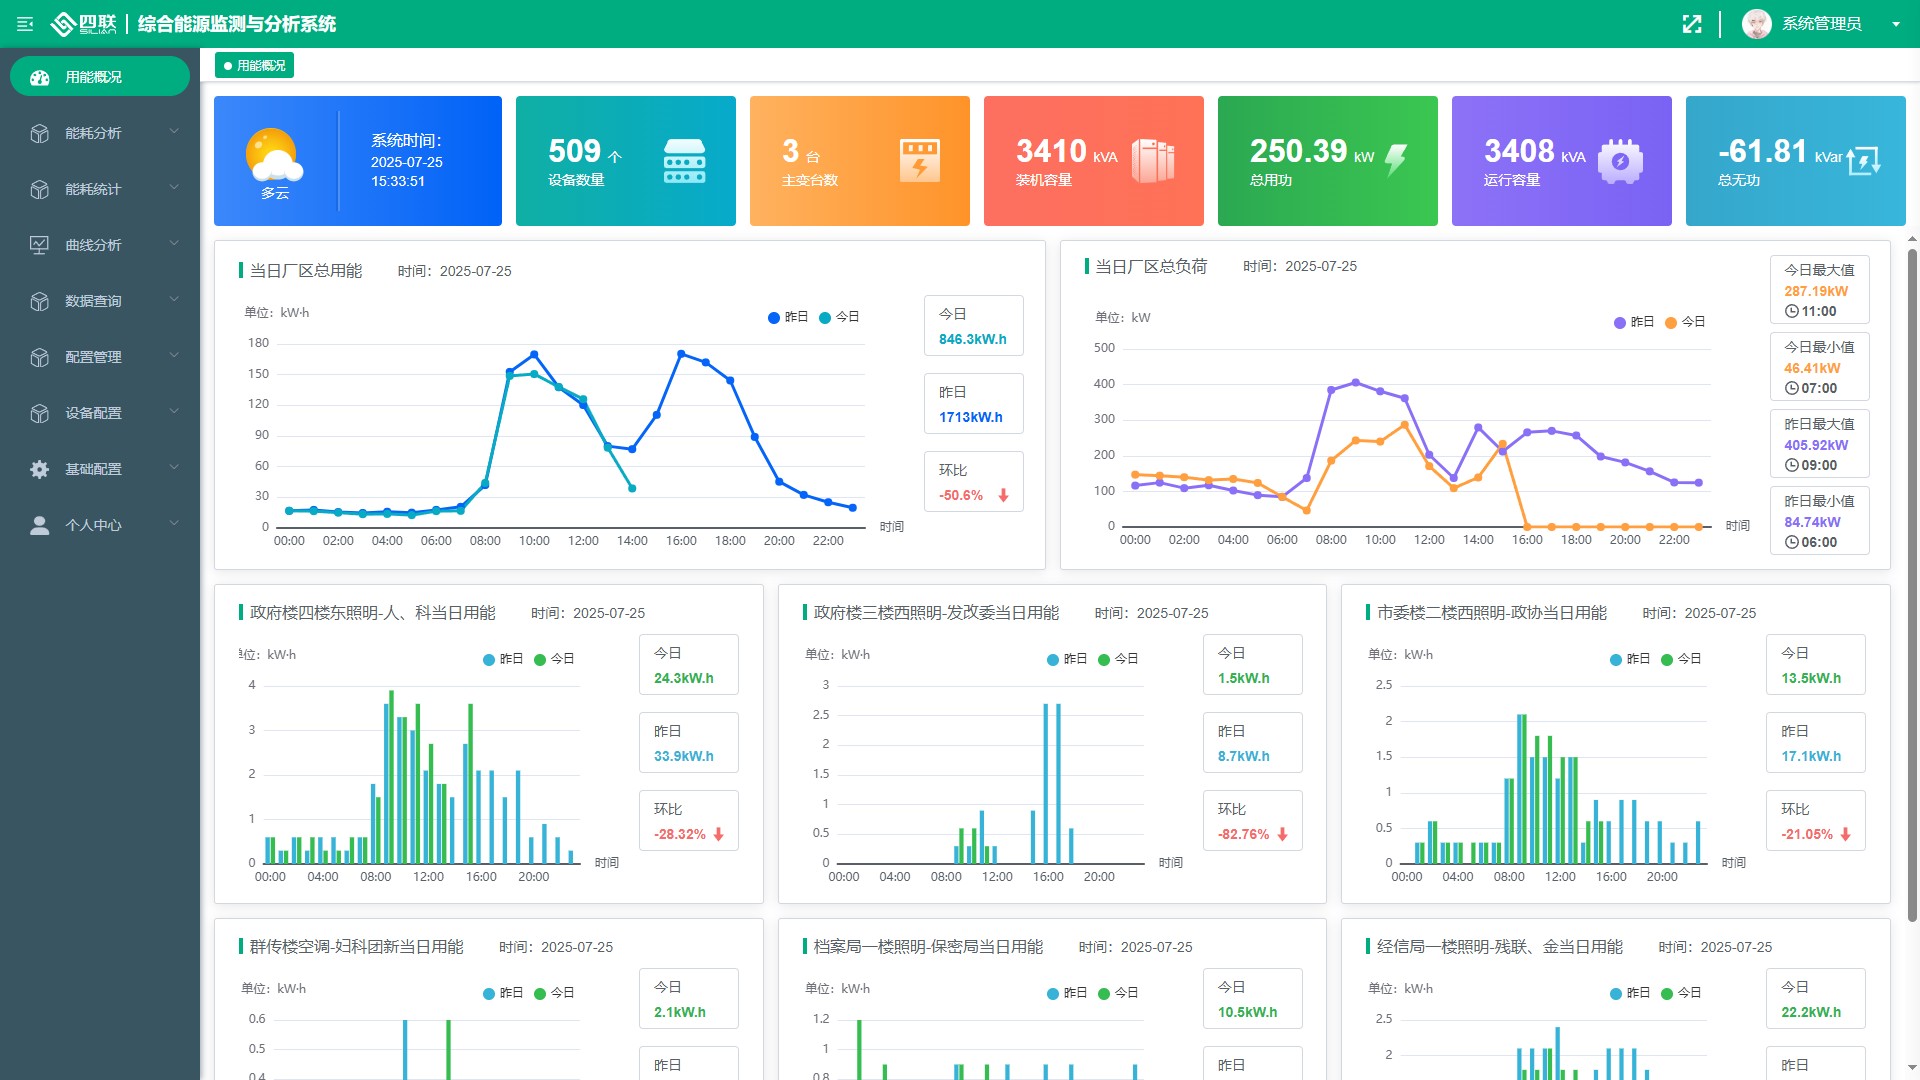
Task: Click the cloudy weather icon
Action: (x=273, y=156)
